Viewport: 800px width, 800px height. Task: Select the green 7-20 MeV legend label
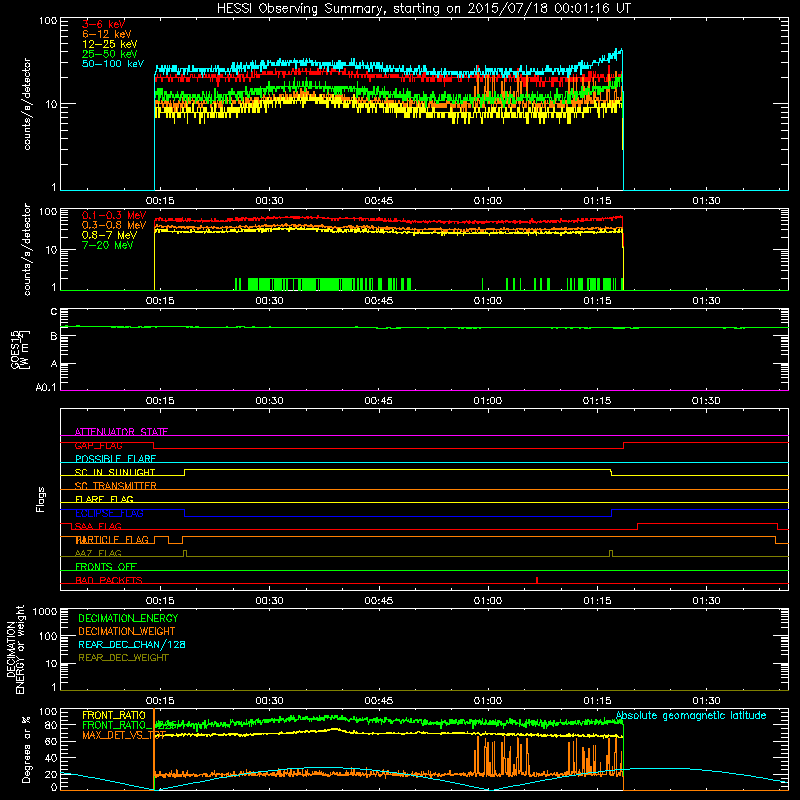(x=108, y=245)
